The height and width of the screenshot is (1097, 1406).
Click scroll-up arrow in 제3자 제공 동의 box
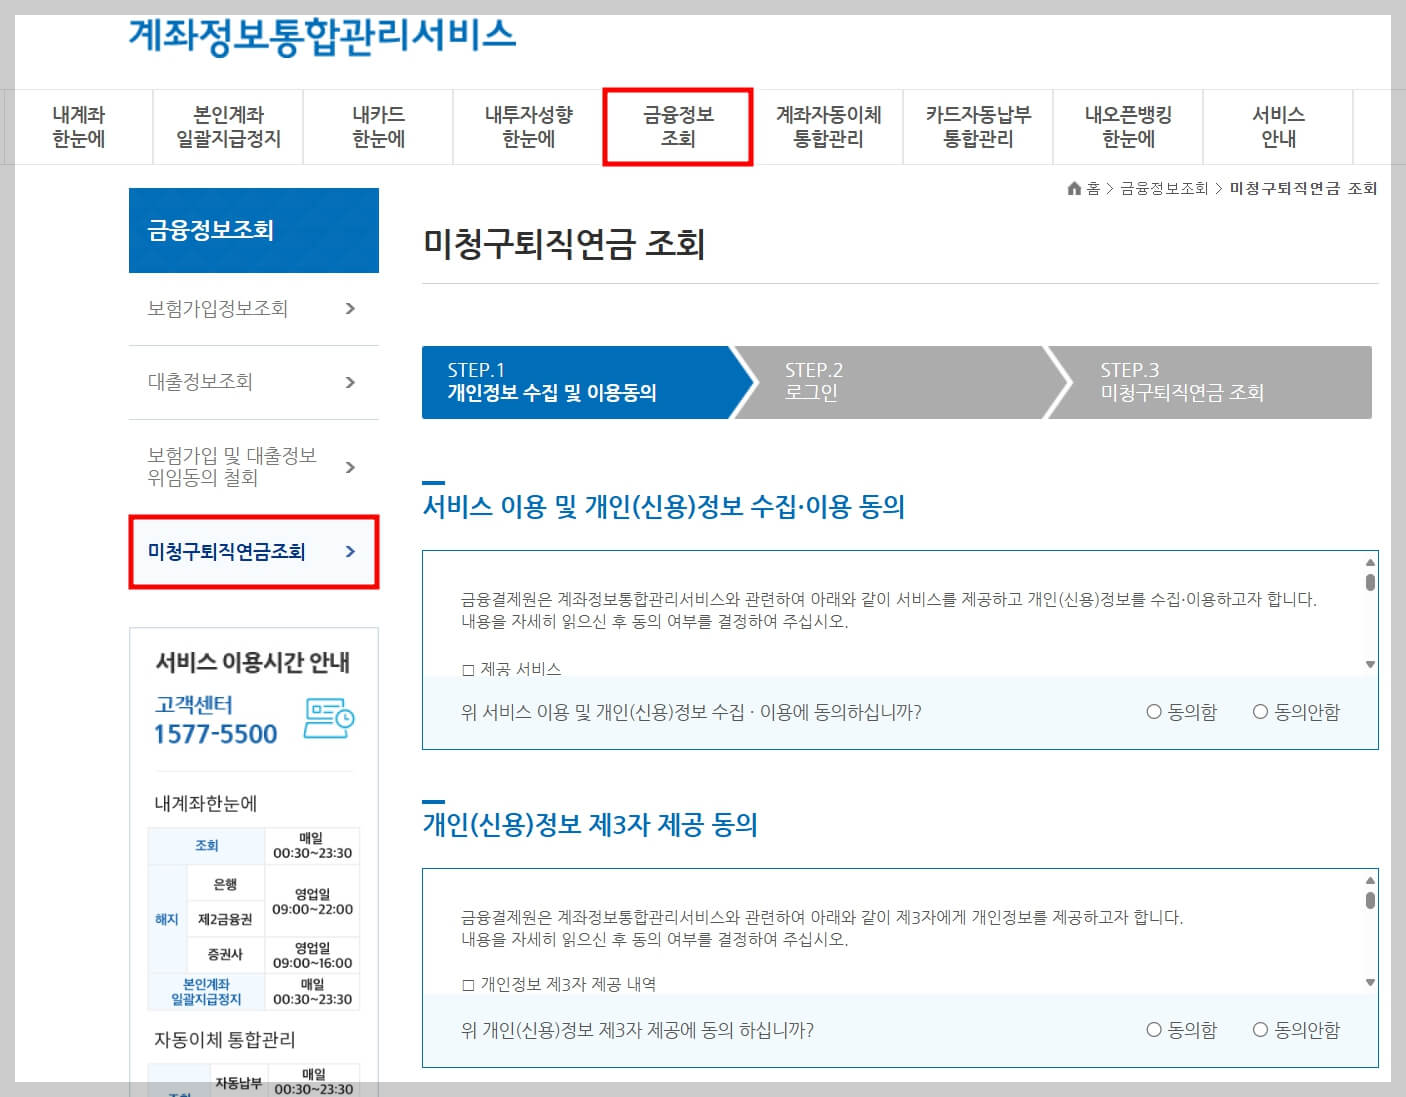(x=1370, y=880)
